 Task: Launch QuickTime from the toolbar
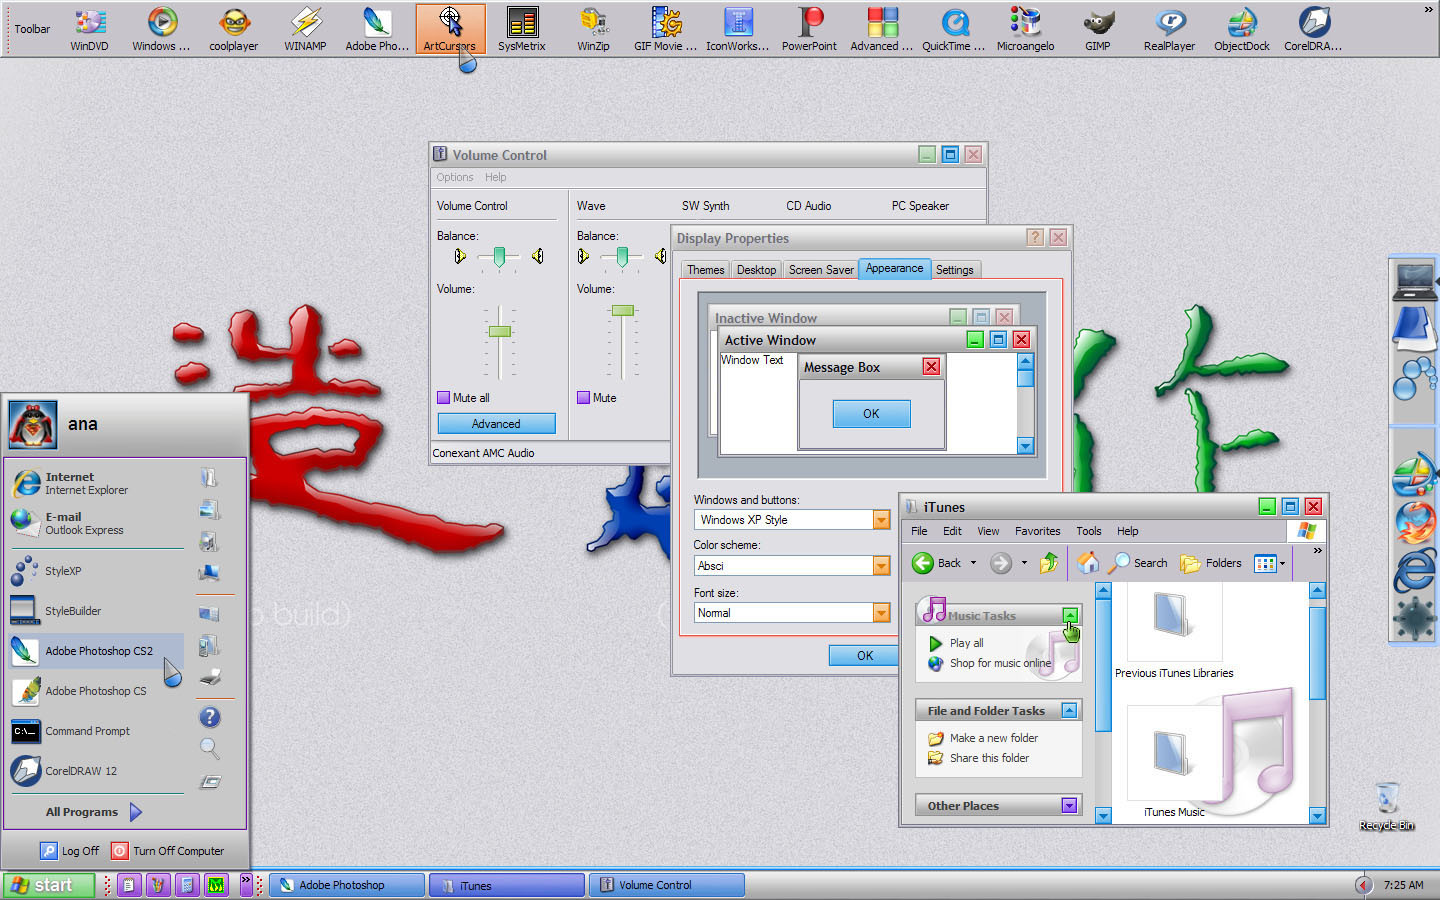point(954,29)
